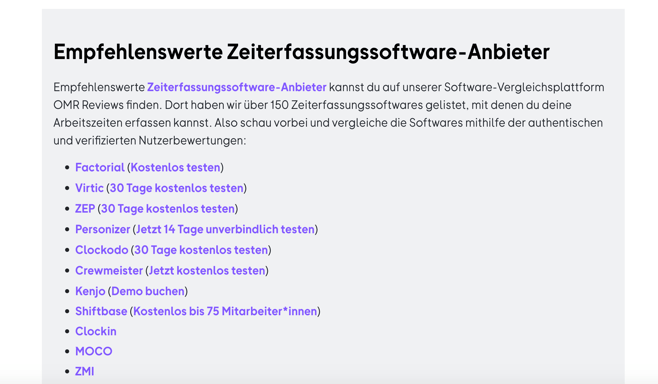
Task: Open the MOCO link
Action: (94, 351)
